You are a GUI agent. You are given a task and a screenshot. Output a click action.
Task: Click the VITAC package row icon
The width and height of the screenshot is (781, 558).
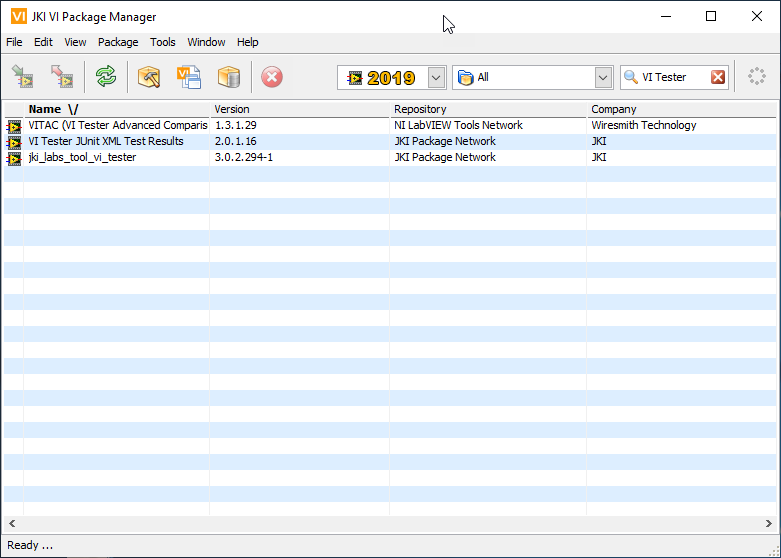14,126
